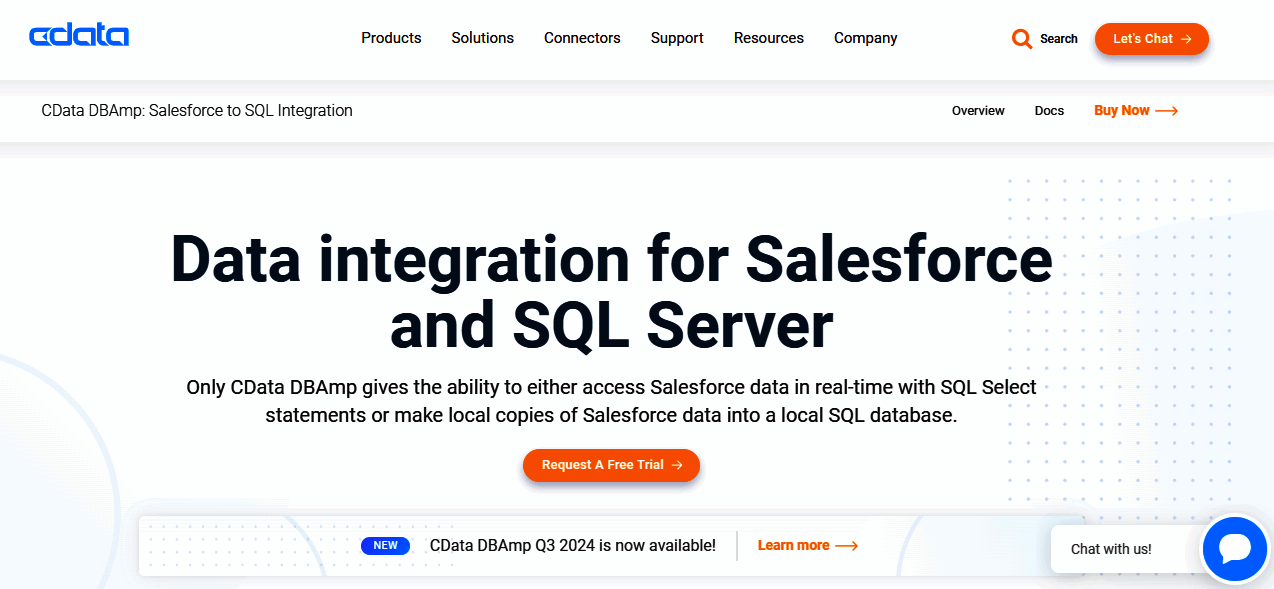Go to the Overview tab
This screenshot has height=589, width=1274.
coord(978,111)
